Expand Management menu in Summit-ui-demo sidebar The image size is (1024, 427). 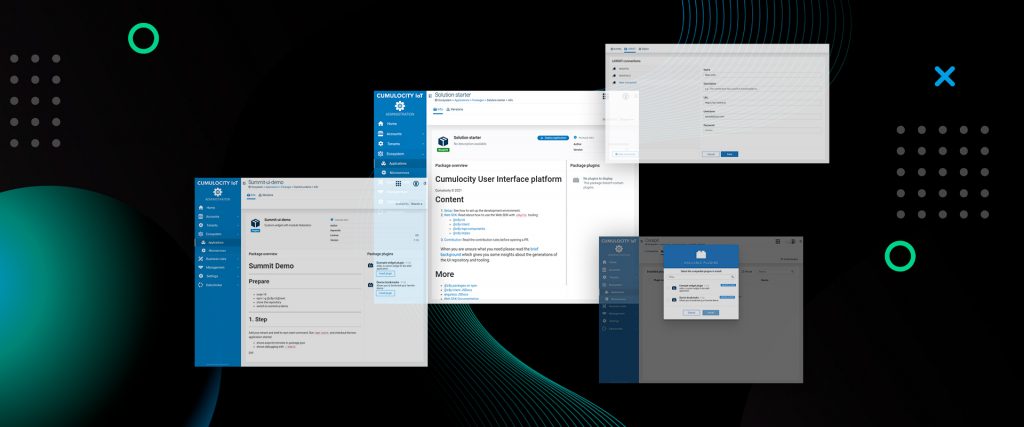237,268
